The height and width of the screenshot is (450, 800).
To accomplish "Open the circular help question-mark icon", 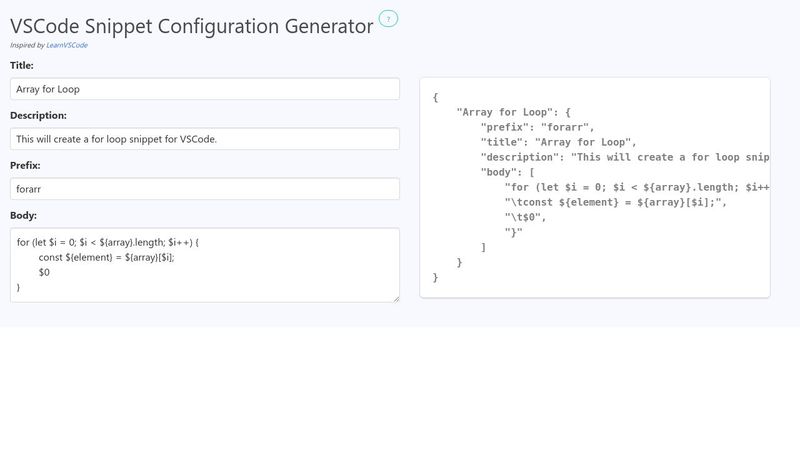I will [x=388, y=19].
